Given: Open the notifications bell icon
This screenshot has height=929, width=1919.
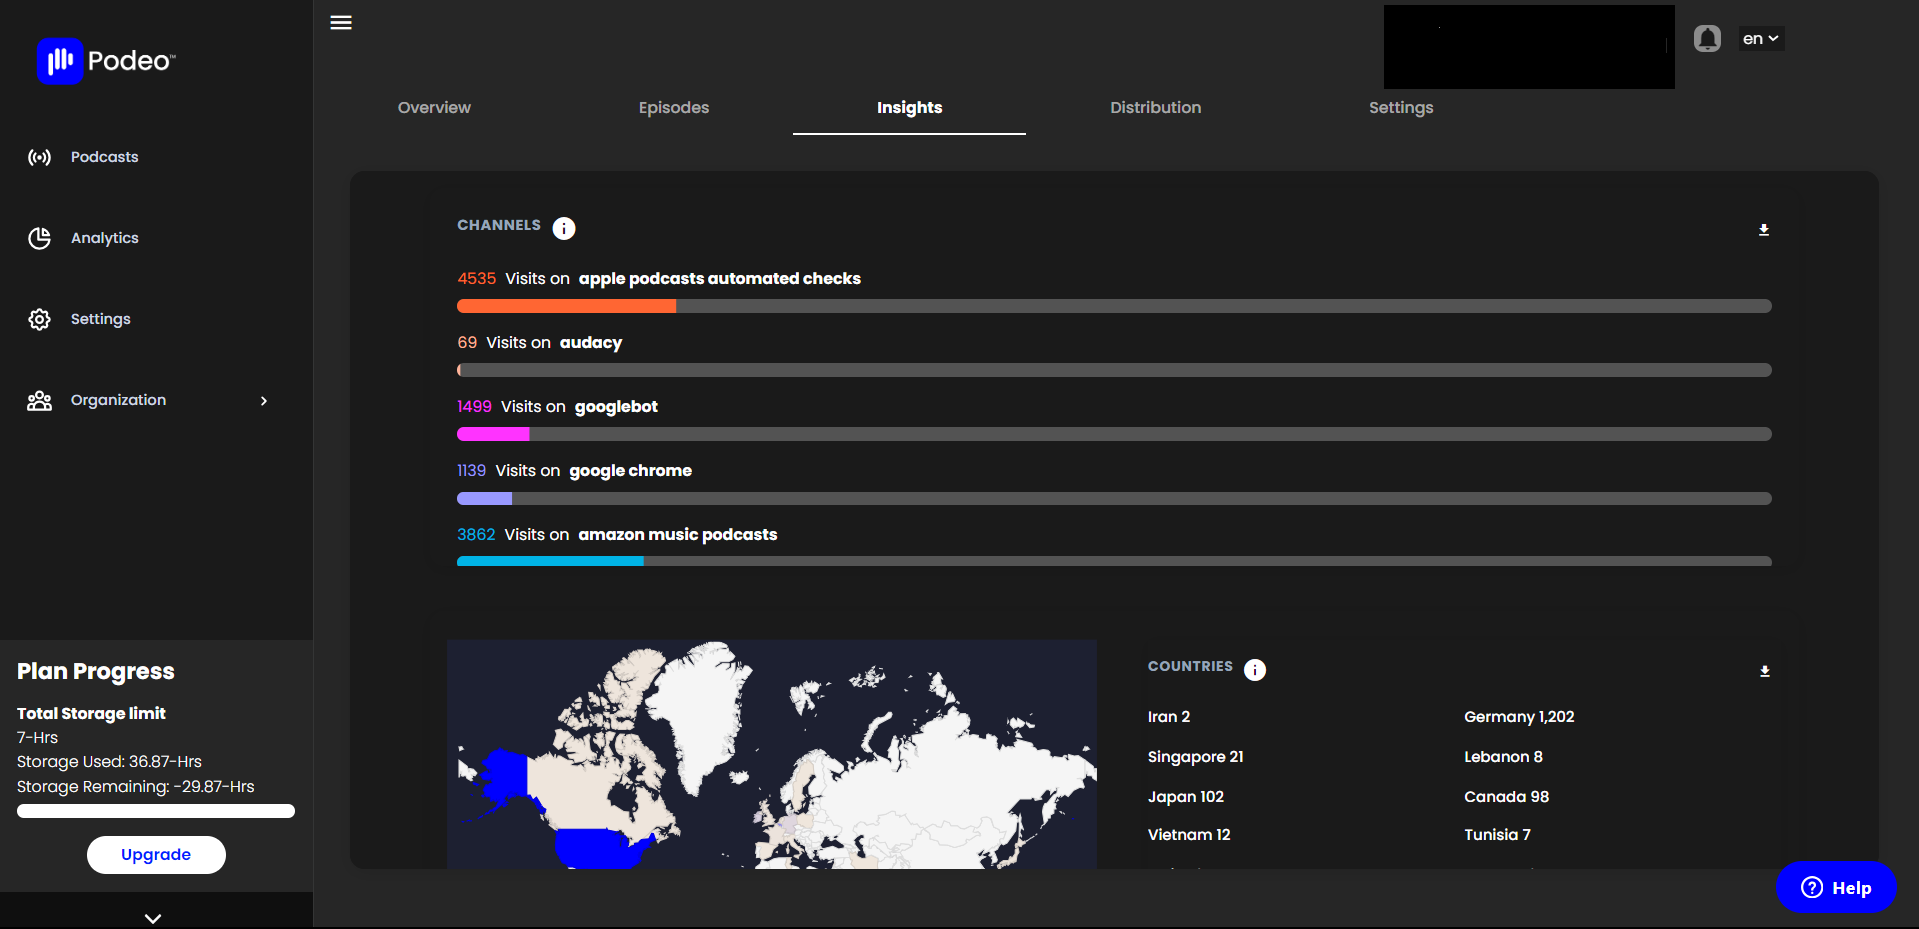Looking at the screenshot, I should click(1707, 39).
